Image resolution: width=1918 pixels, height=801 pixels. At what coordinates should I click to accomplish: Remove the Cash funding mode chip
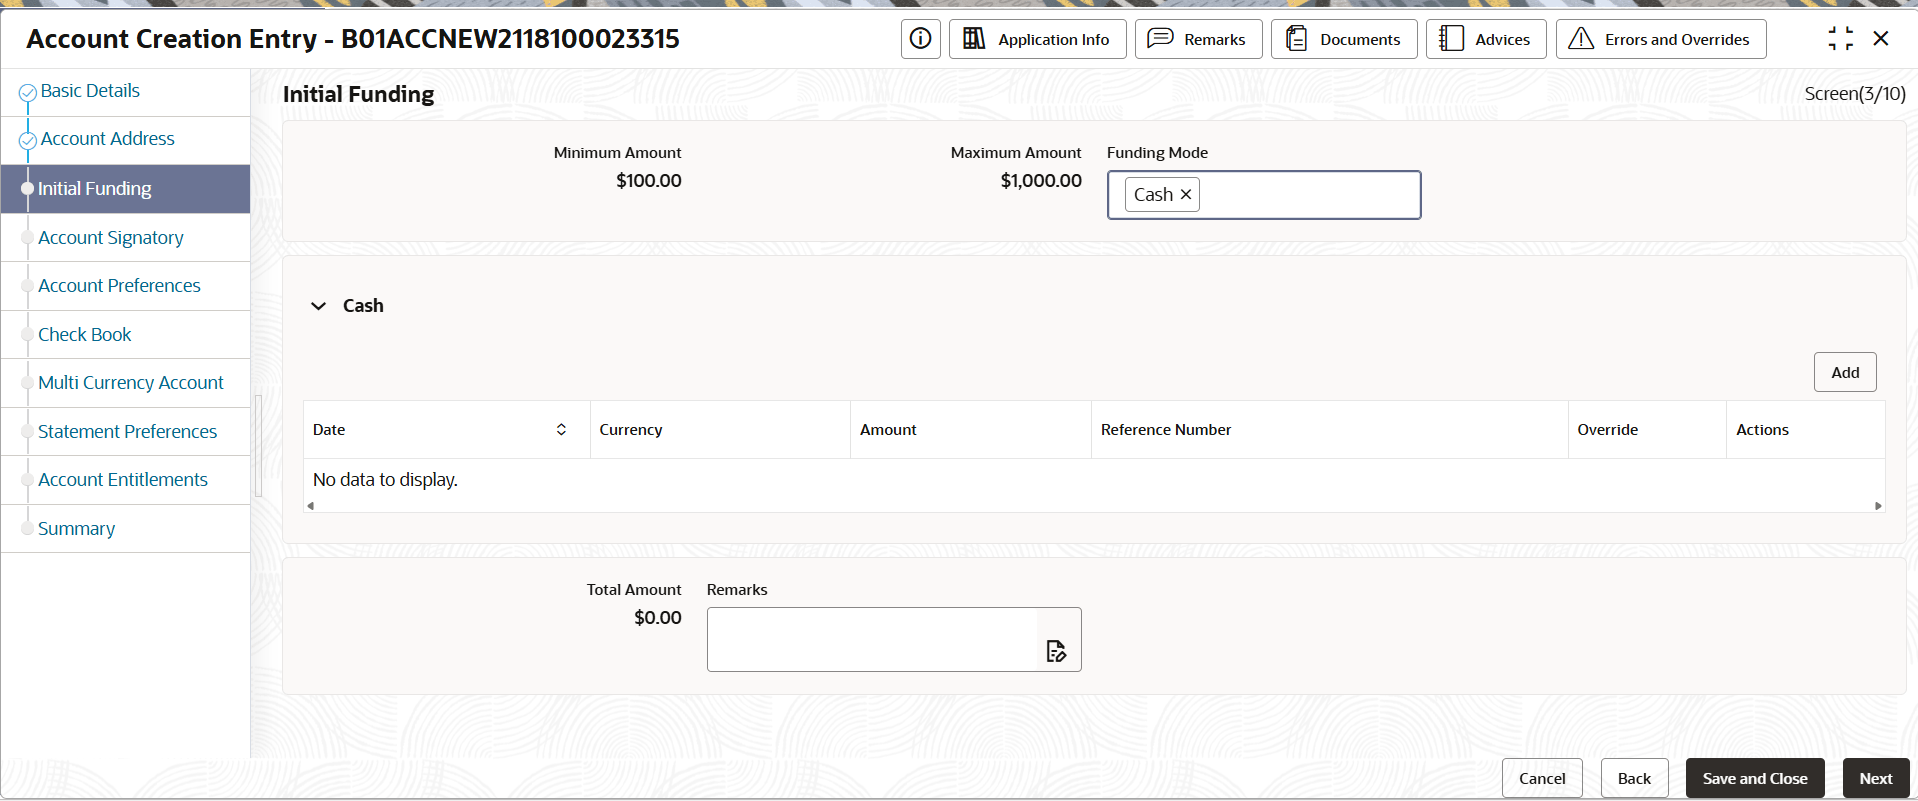1186,195
